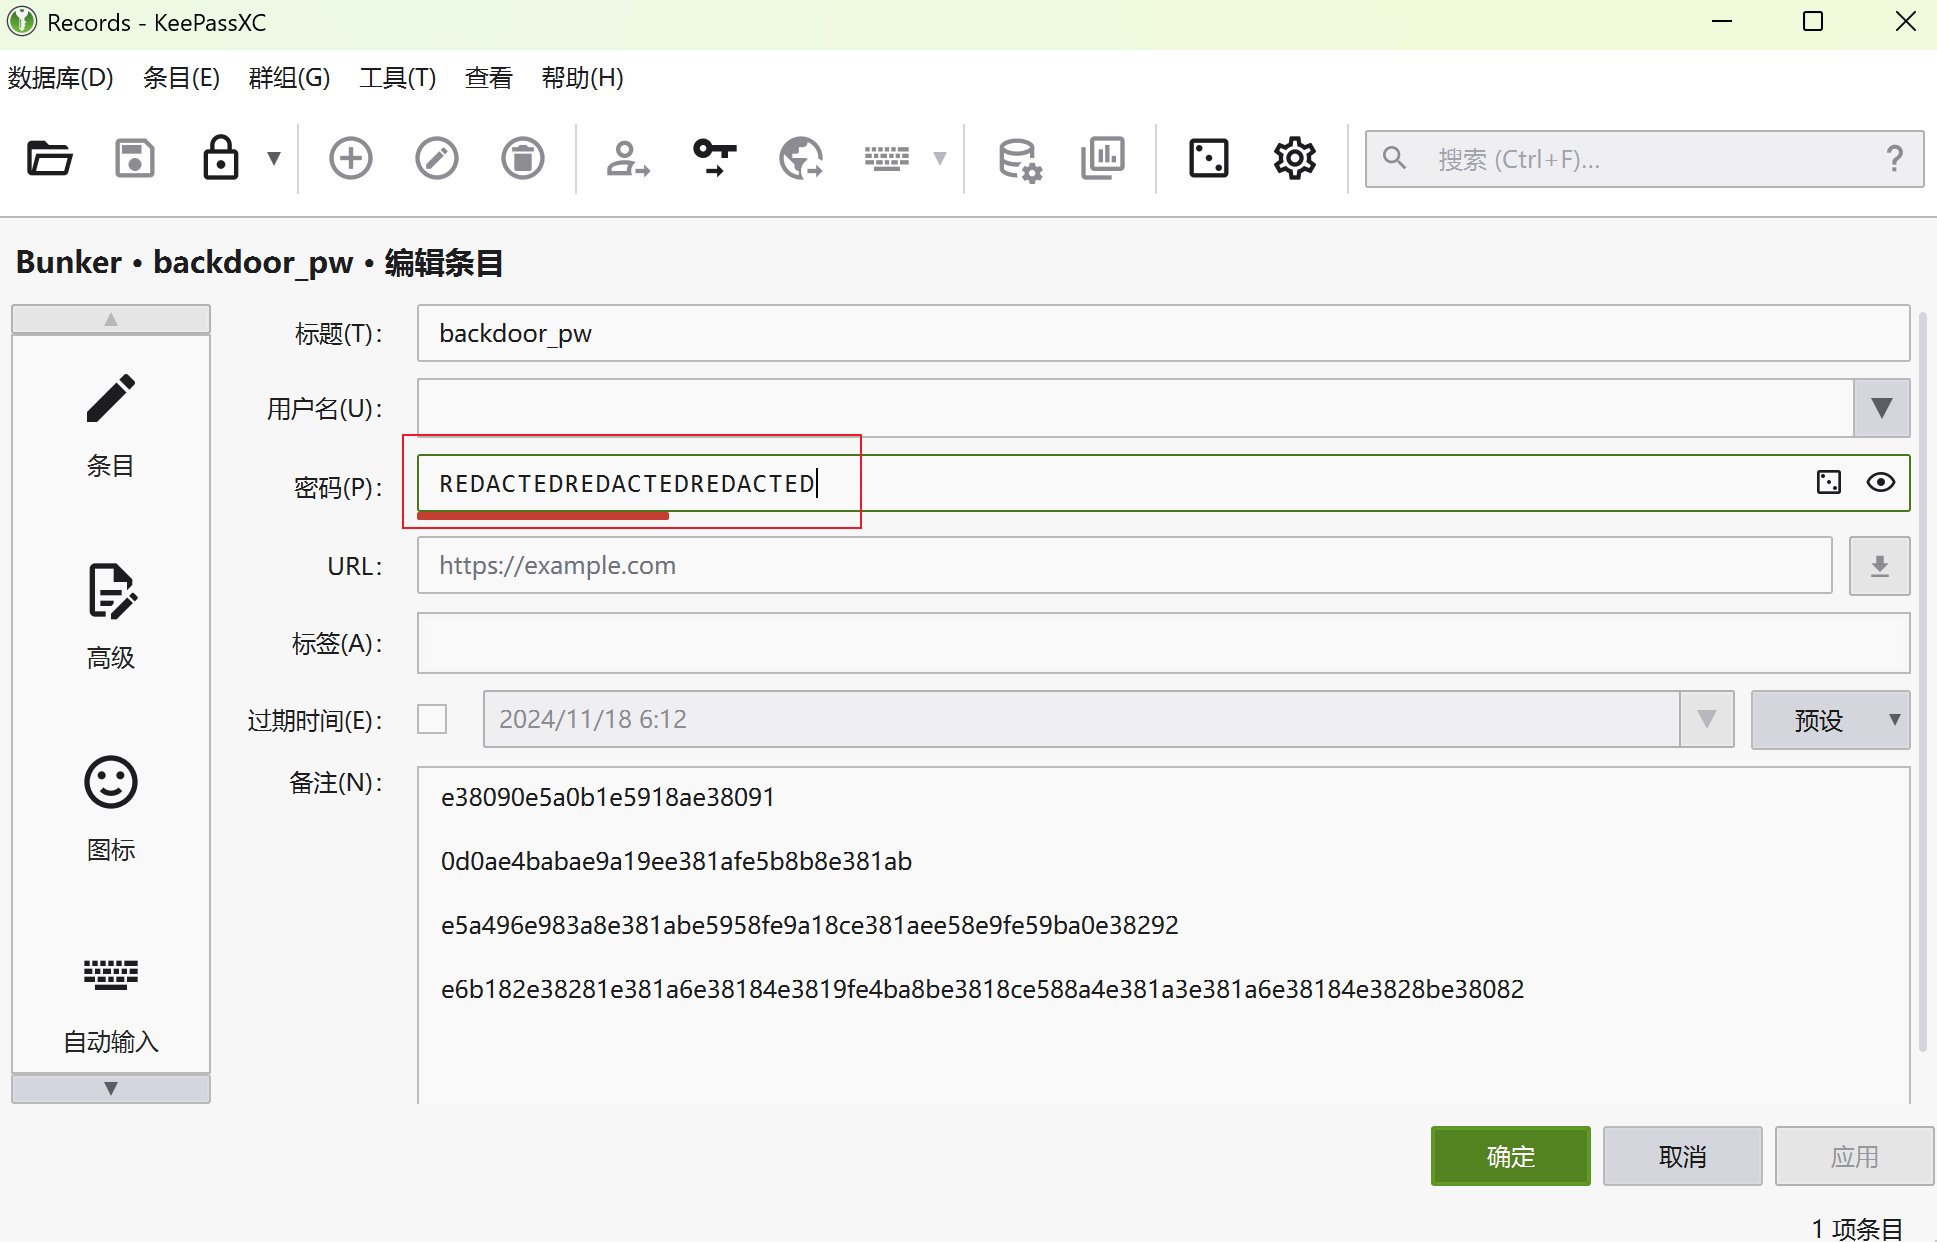Click the database reports icon
This screenshot has width=1937, height=1242.
click(x=1102, y=158)
